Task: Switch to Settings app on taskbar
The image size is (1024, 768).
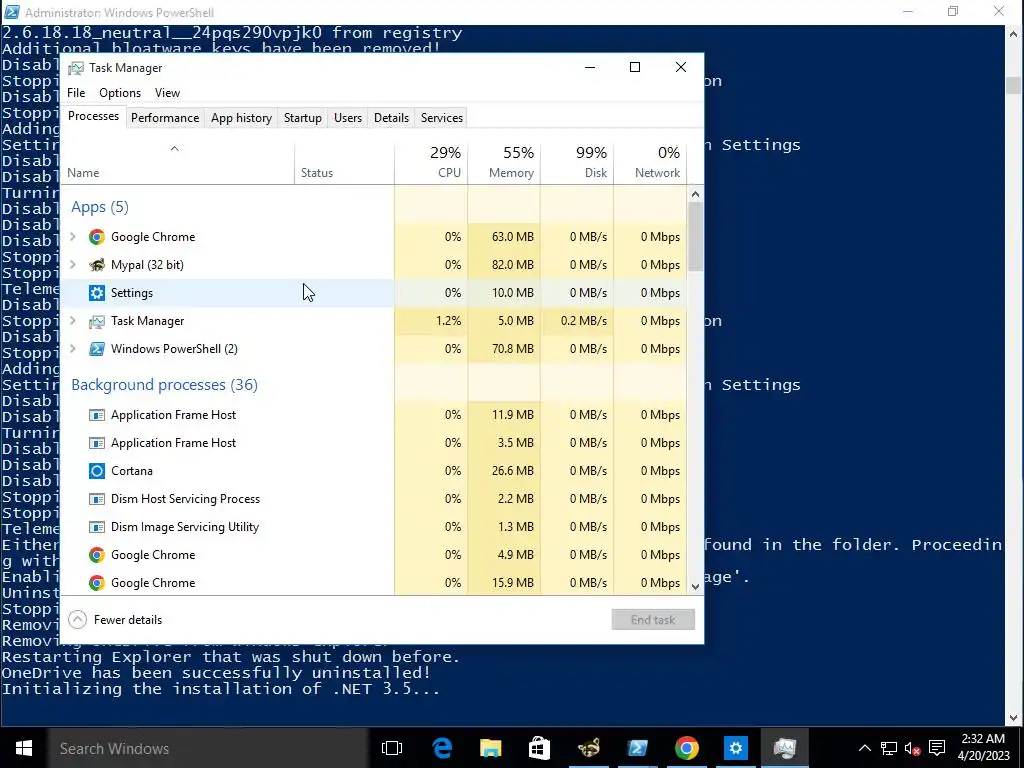Action: click(x=735, y=748)
